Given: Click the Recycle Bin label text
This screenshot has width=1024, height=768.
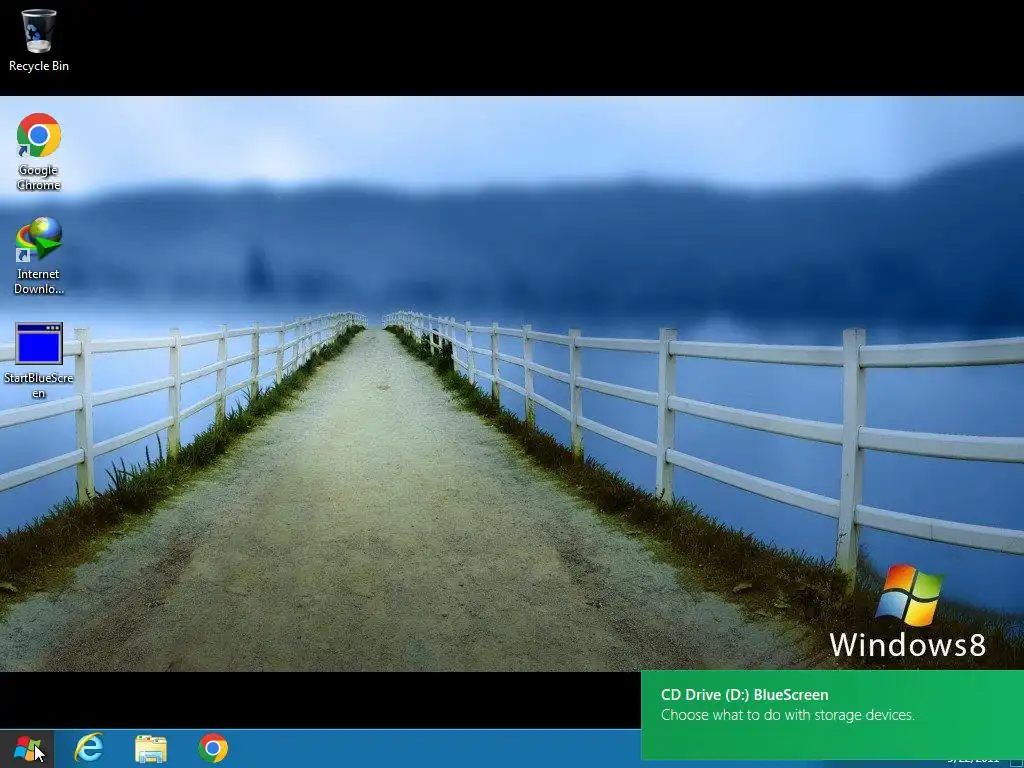Looking at the screenshot, I should coord(39,66).
